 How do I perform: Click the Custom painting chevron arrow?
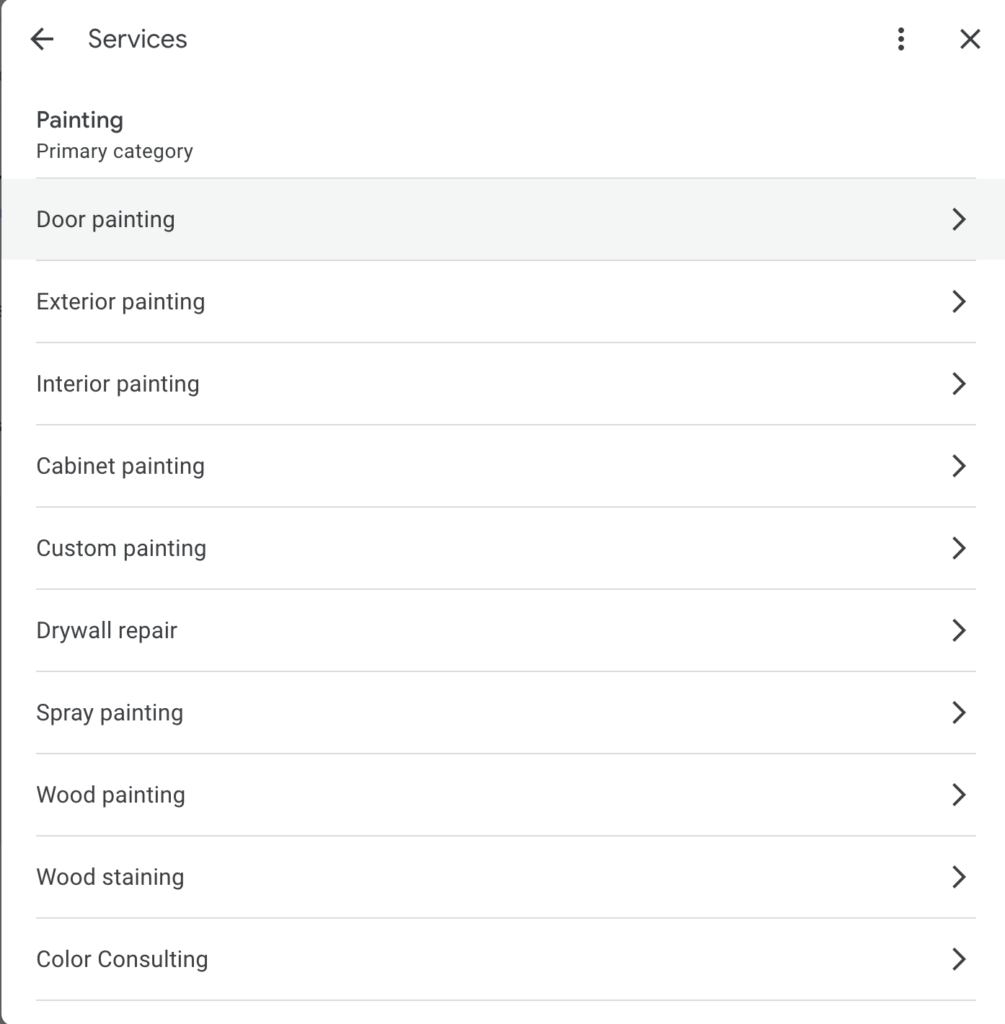click(958, 548)
